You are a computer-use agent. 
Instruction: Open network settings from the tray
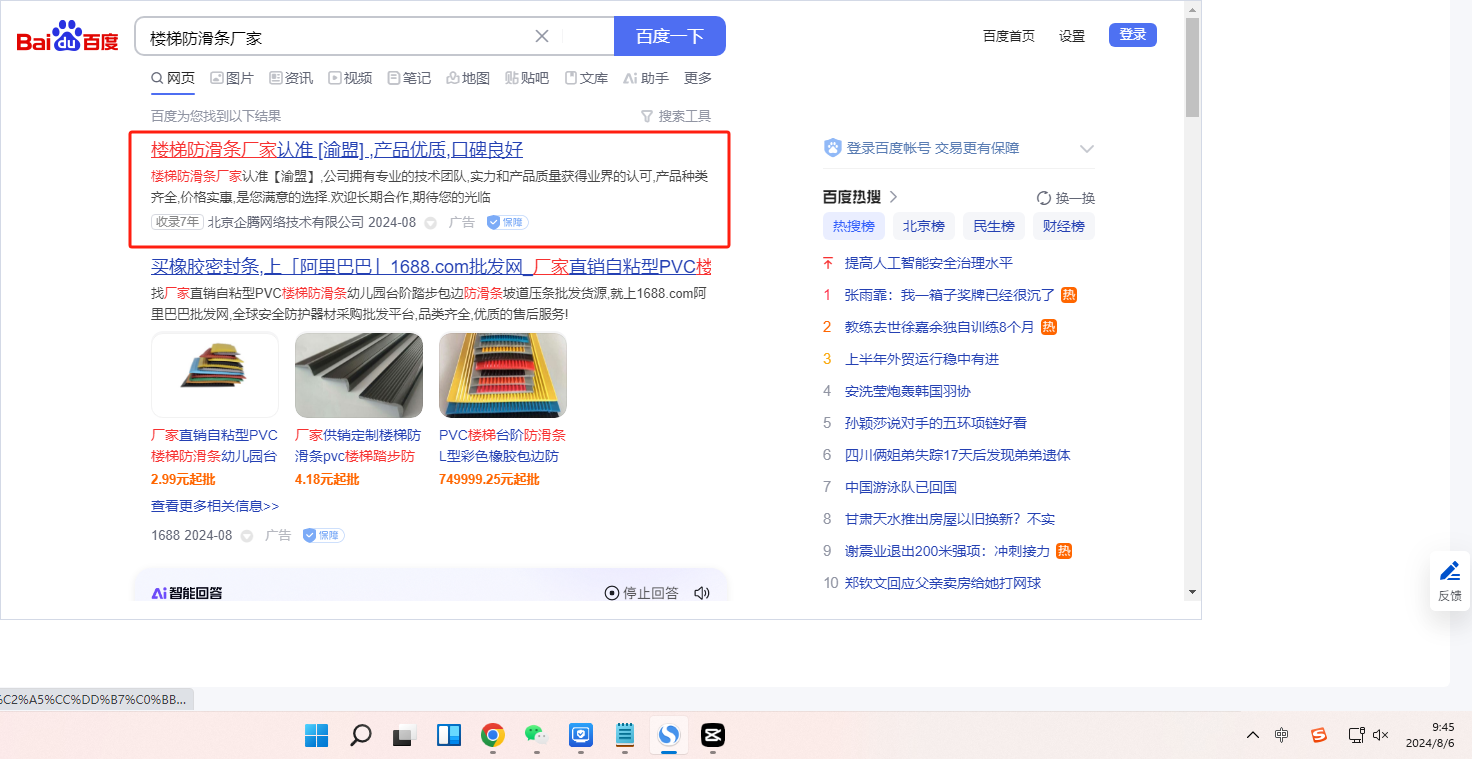tap(1356, 735)
